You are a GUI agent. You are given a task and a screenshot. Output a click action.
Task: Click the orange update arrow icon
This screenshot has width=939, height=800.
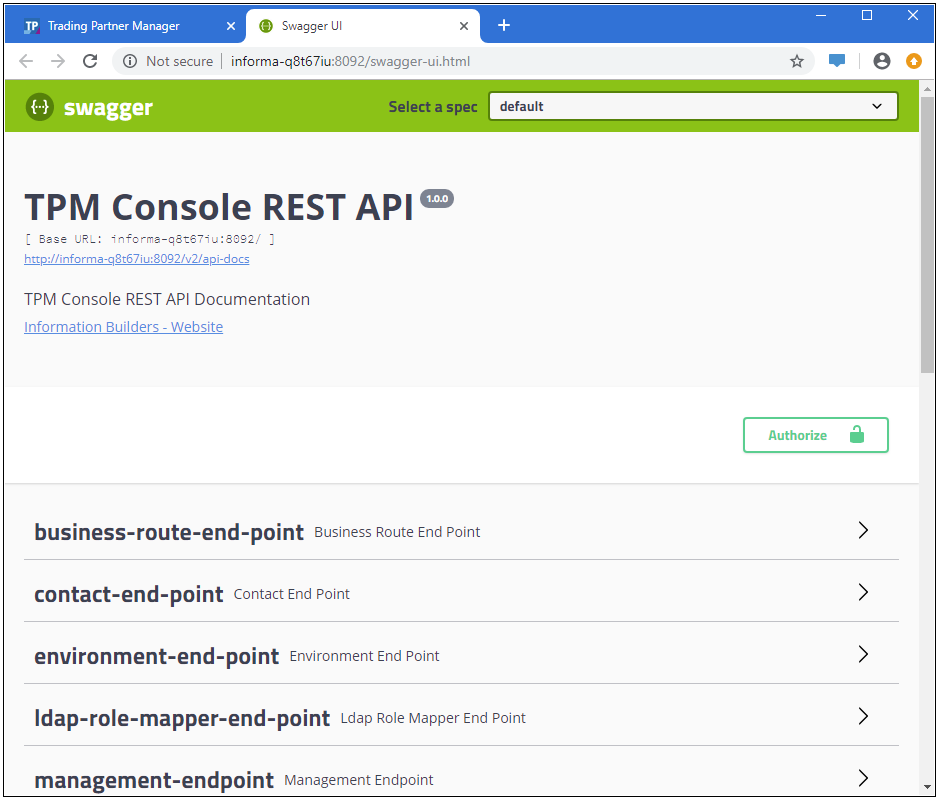click(913, 61)
